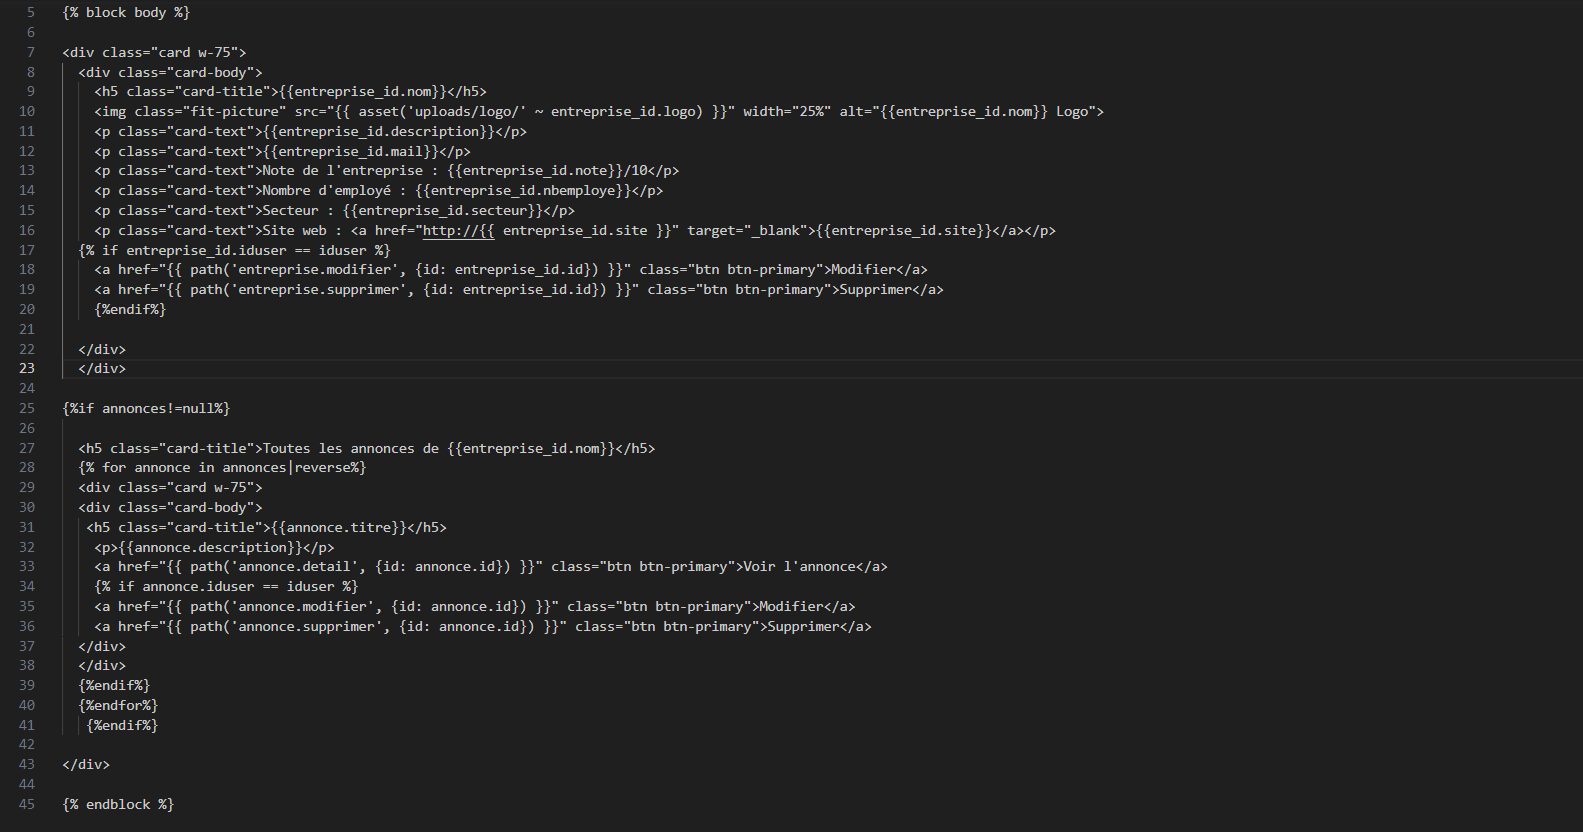Image resolution: width=1583 pixels, height=832 pixels.
Task: Click the '{%endfor%}' tag
Action: pyautogui.click(x=118, y=705)
